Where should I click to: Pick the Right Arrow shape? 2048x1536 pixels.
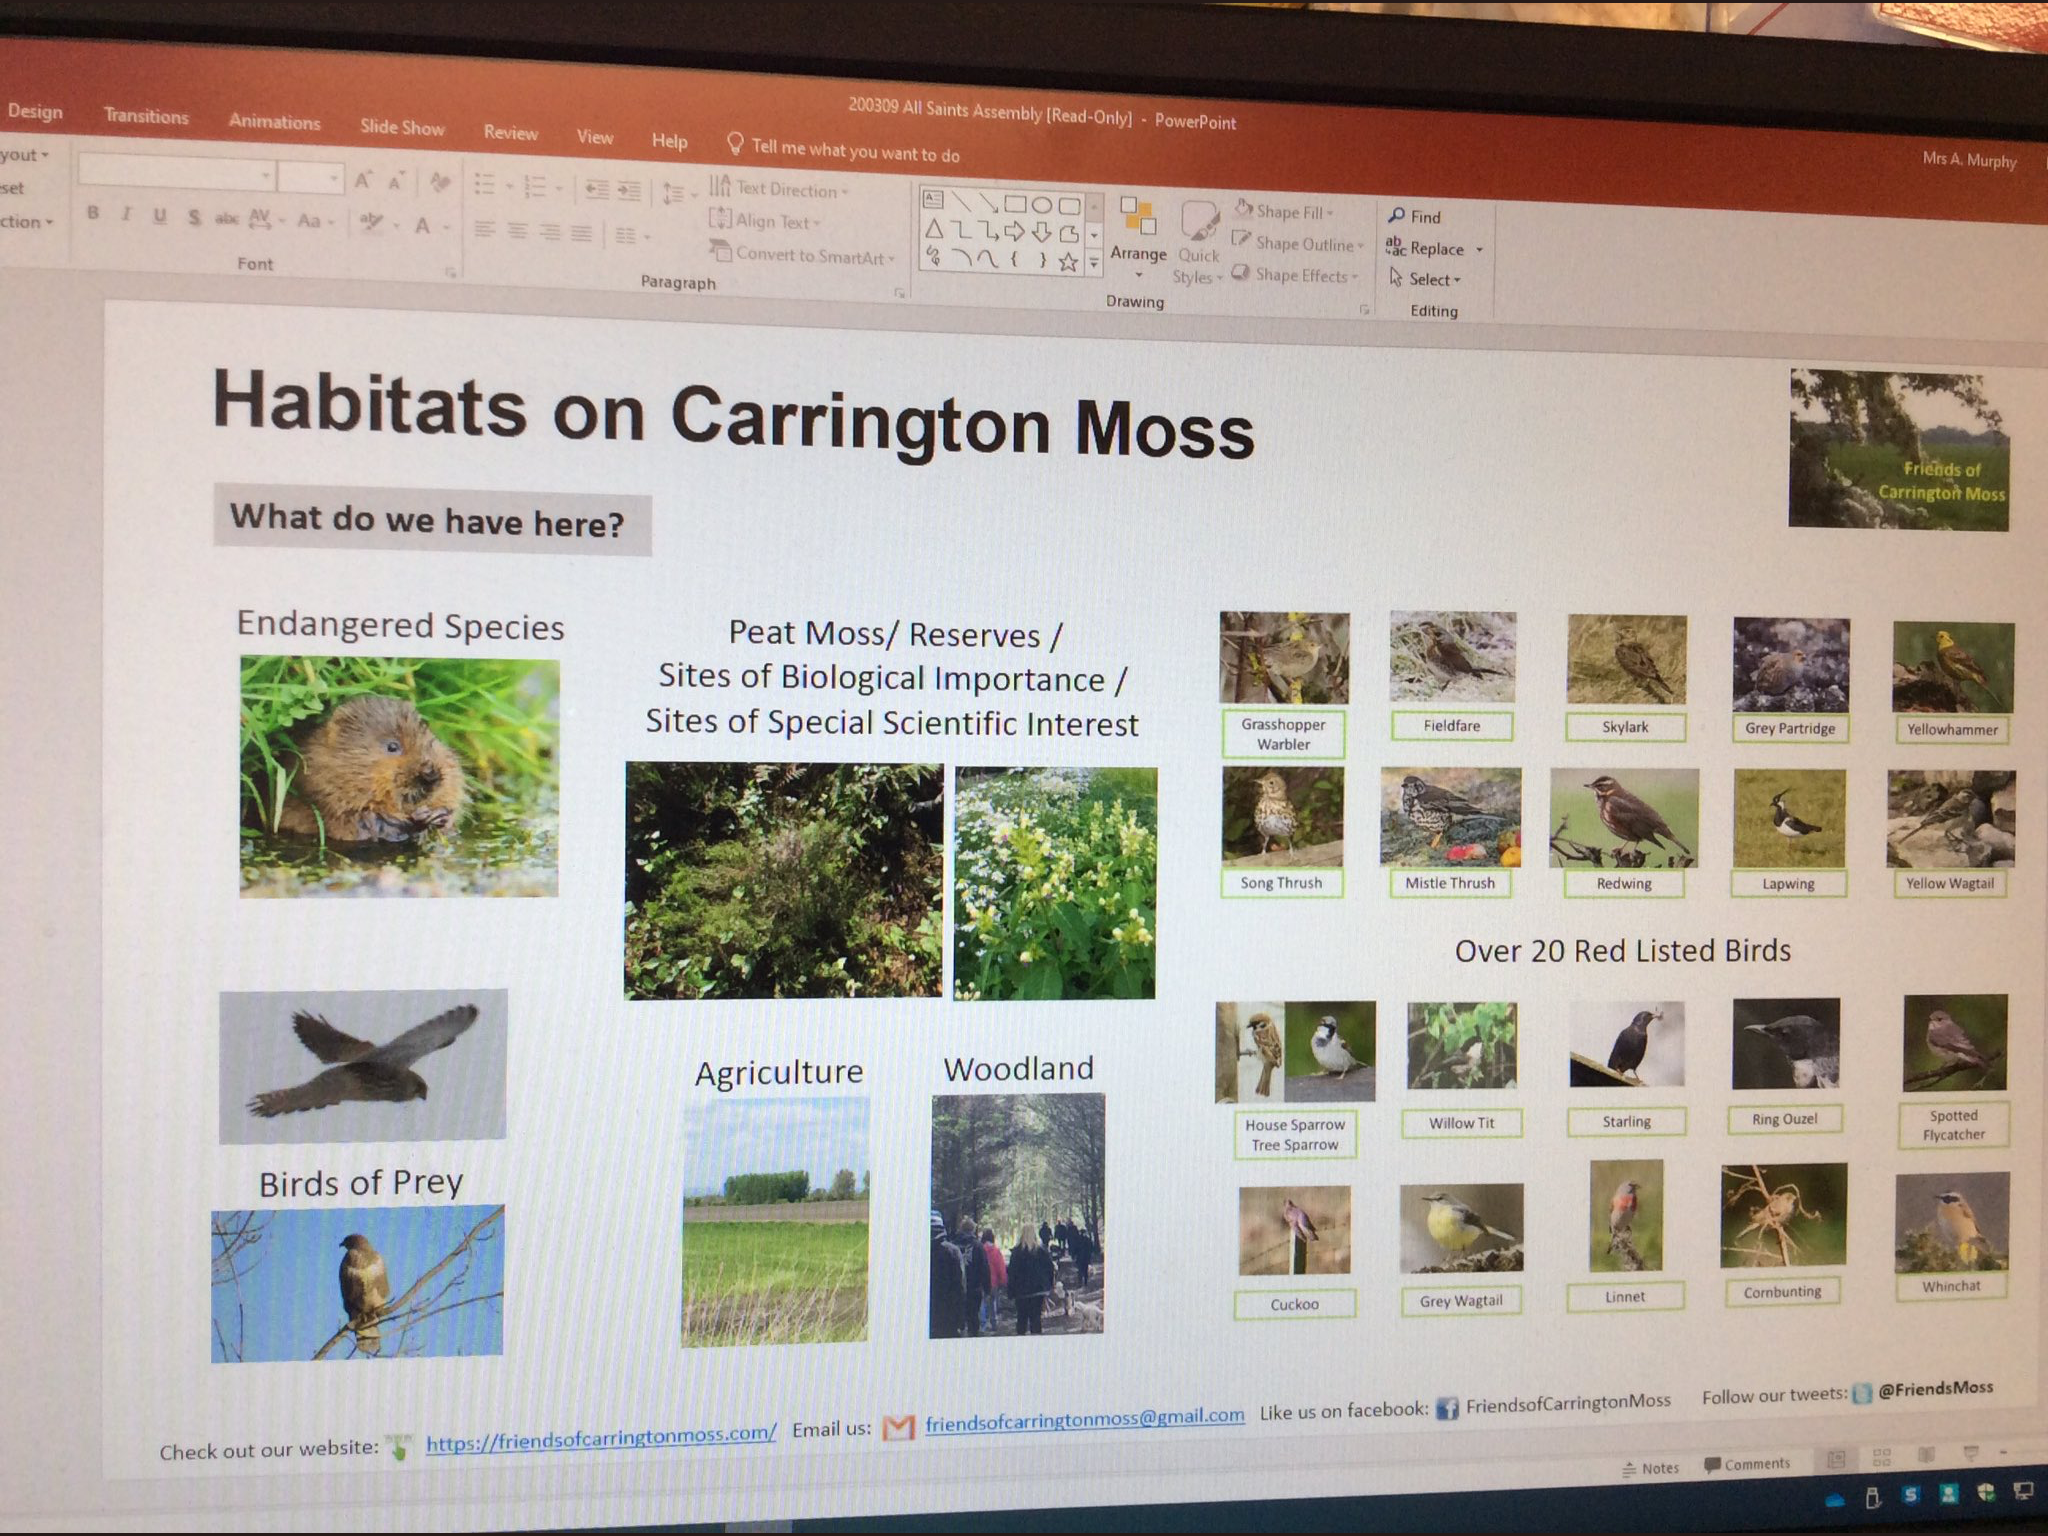(x=1015, y=232)
